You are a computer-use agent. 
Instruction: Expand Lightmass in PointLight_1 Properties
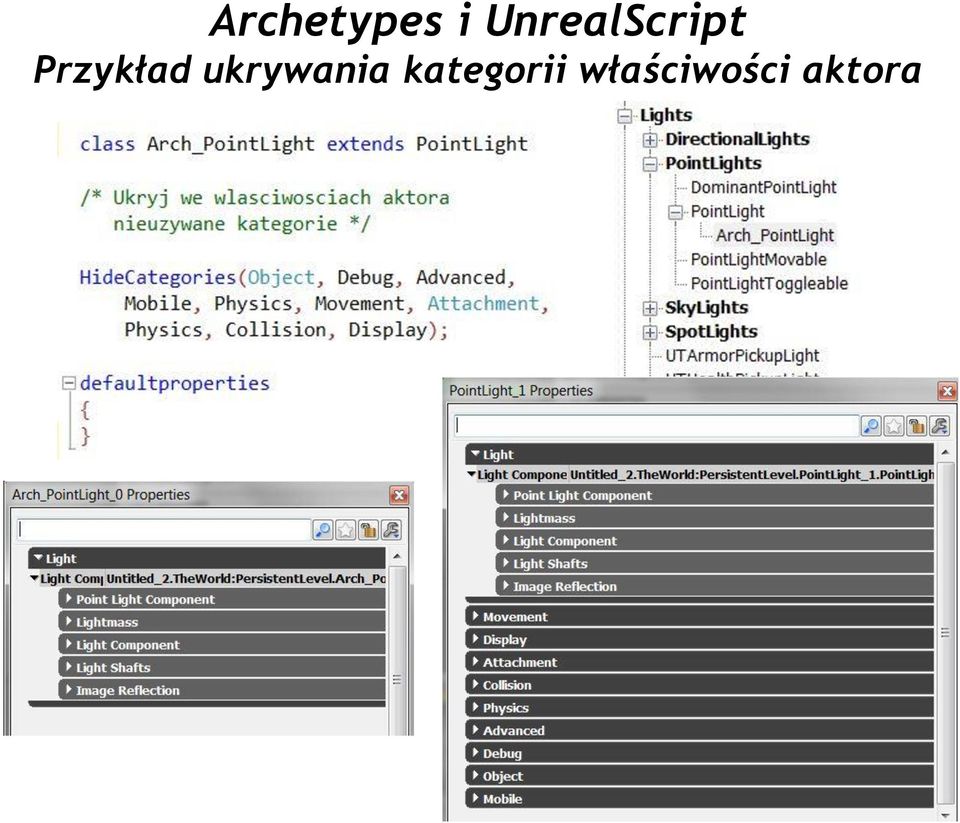coord(506,517)
